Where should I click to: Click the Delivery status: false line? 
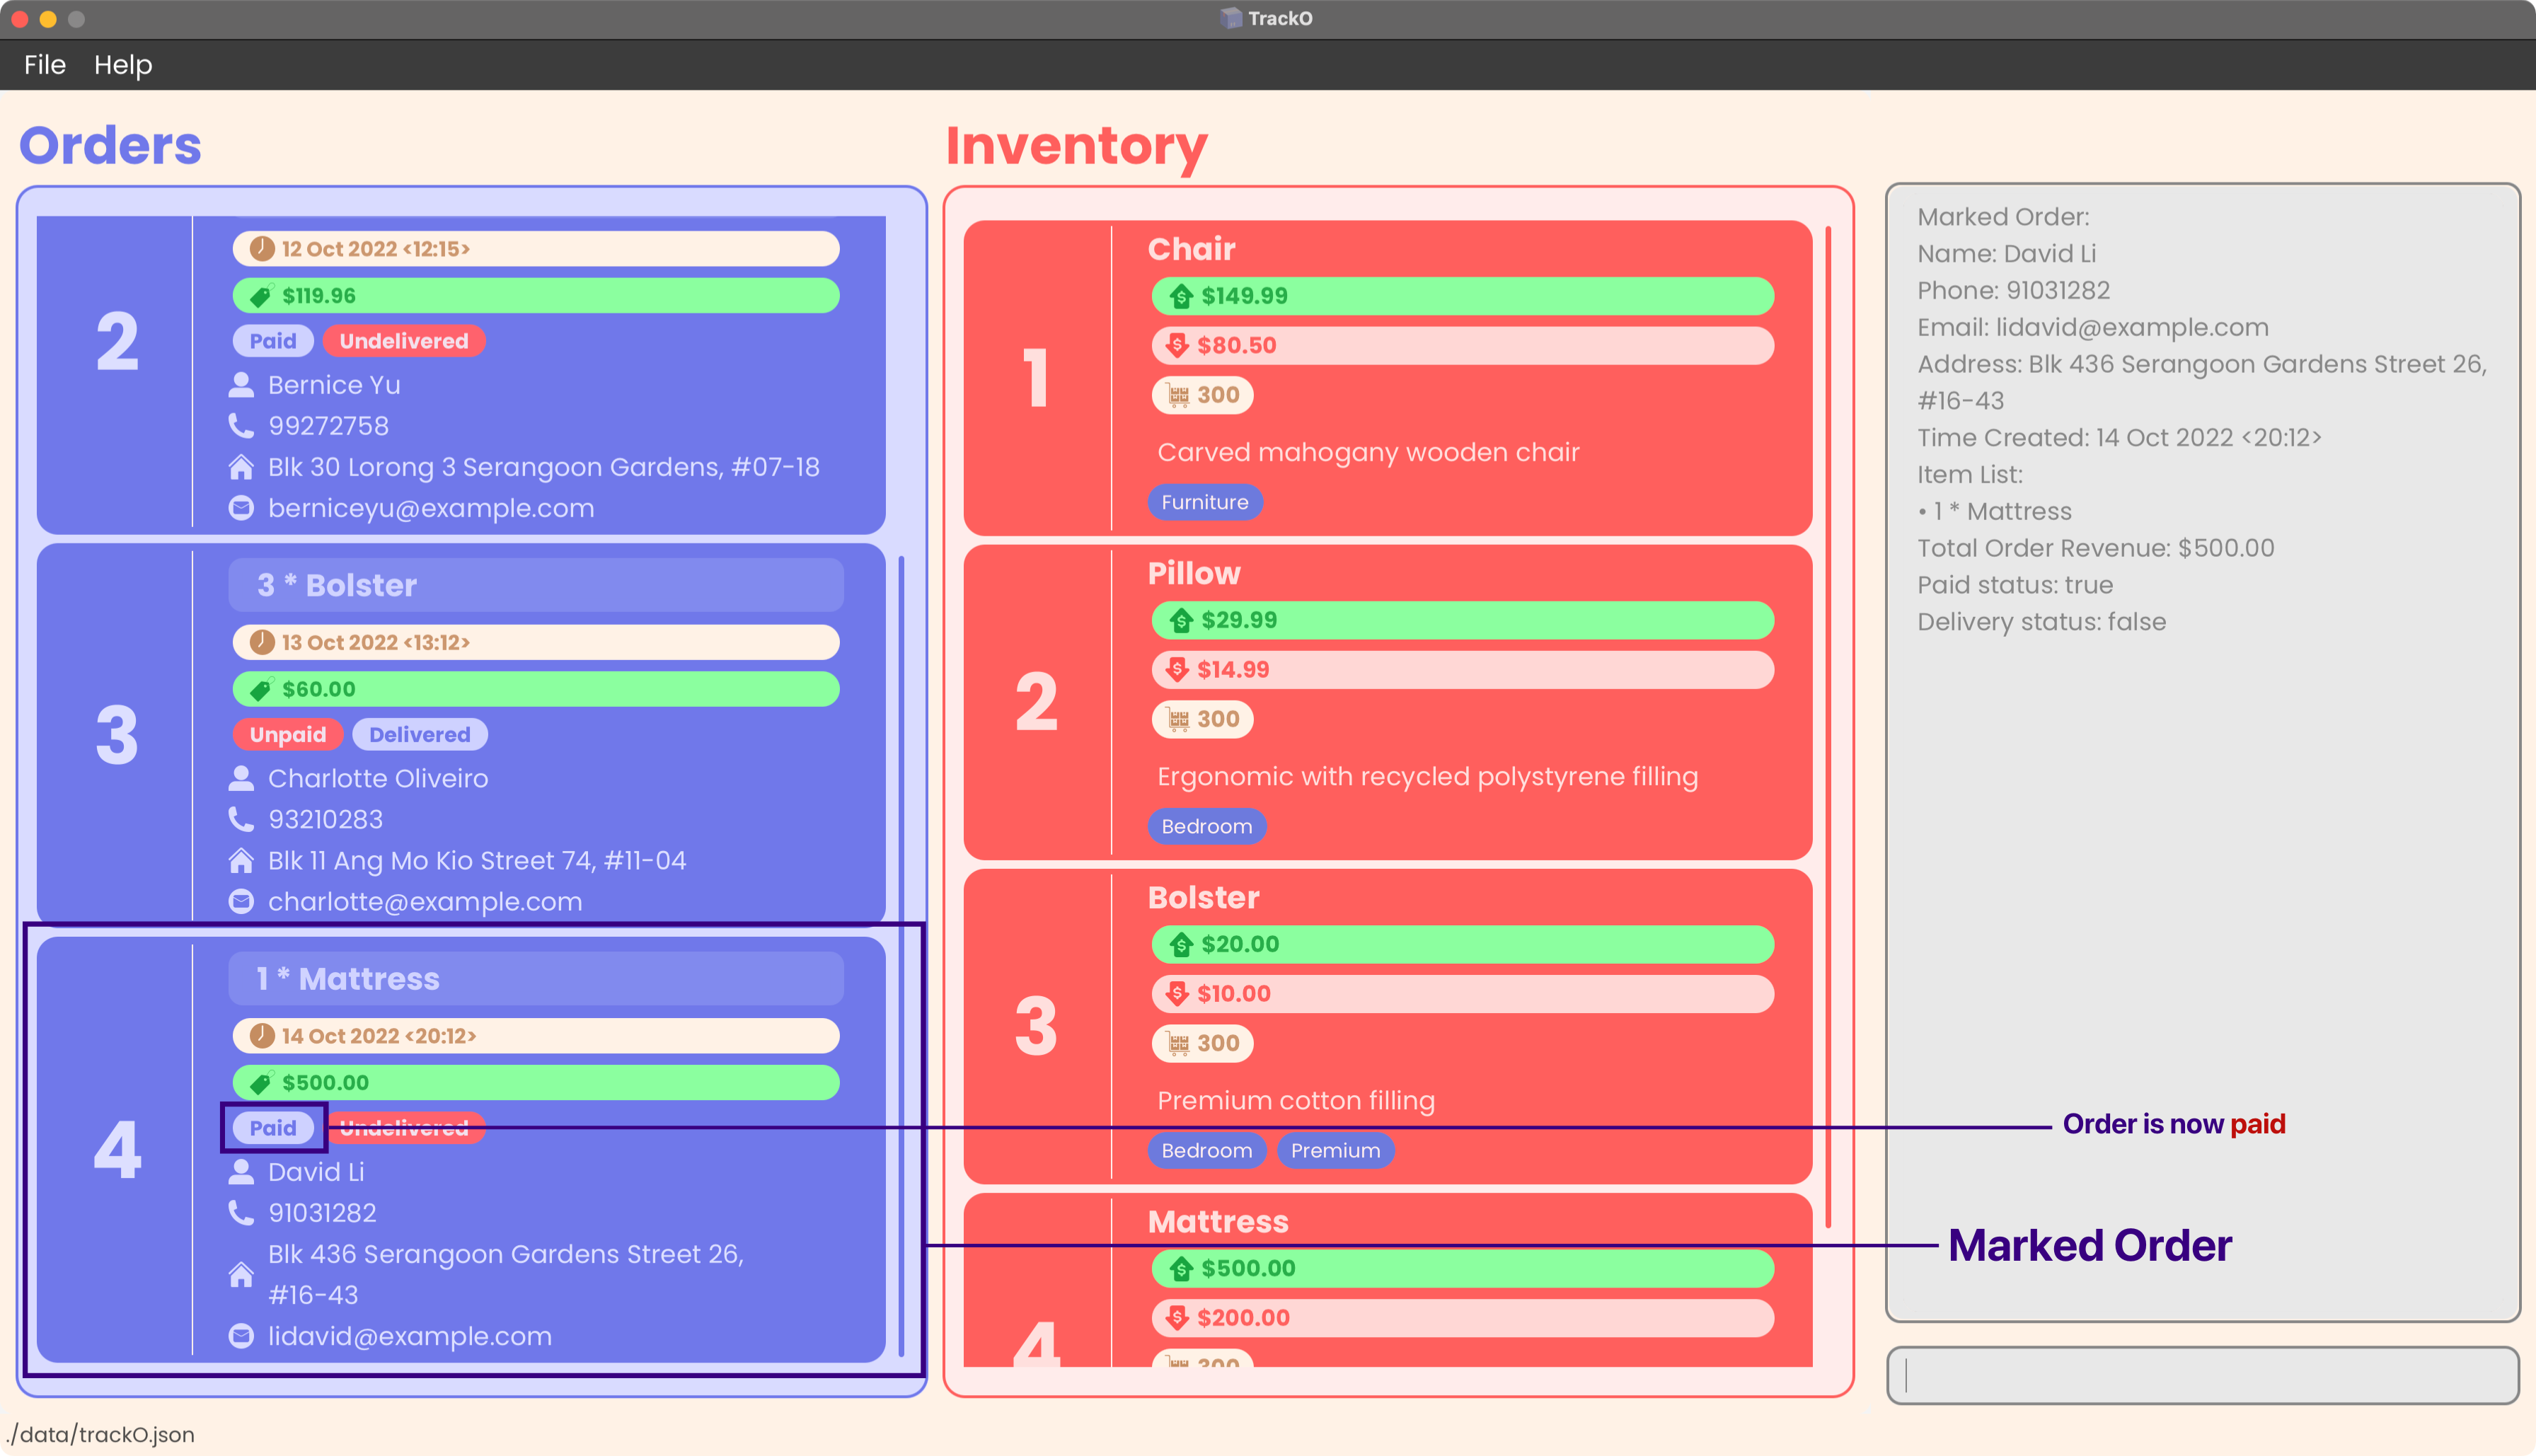click(x=2041, y=622)
